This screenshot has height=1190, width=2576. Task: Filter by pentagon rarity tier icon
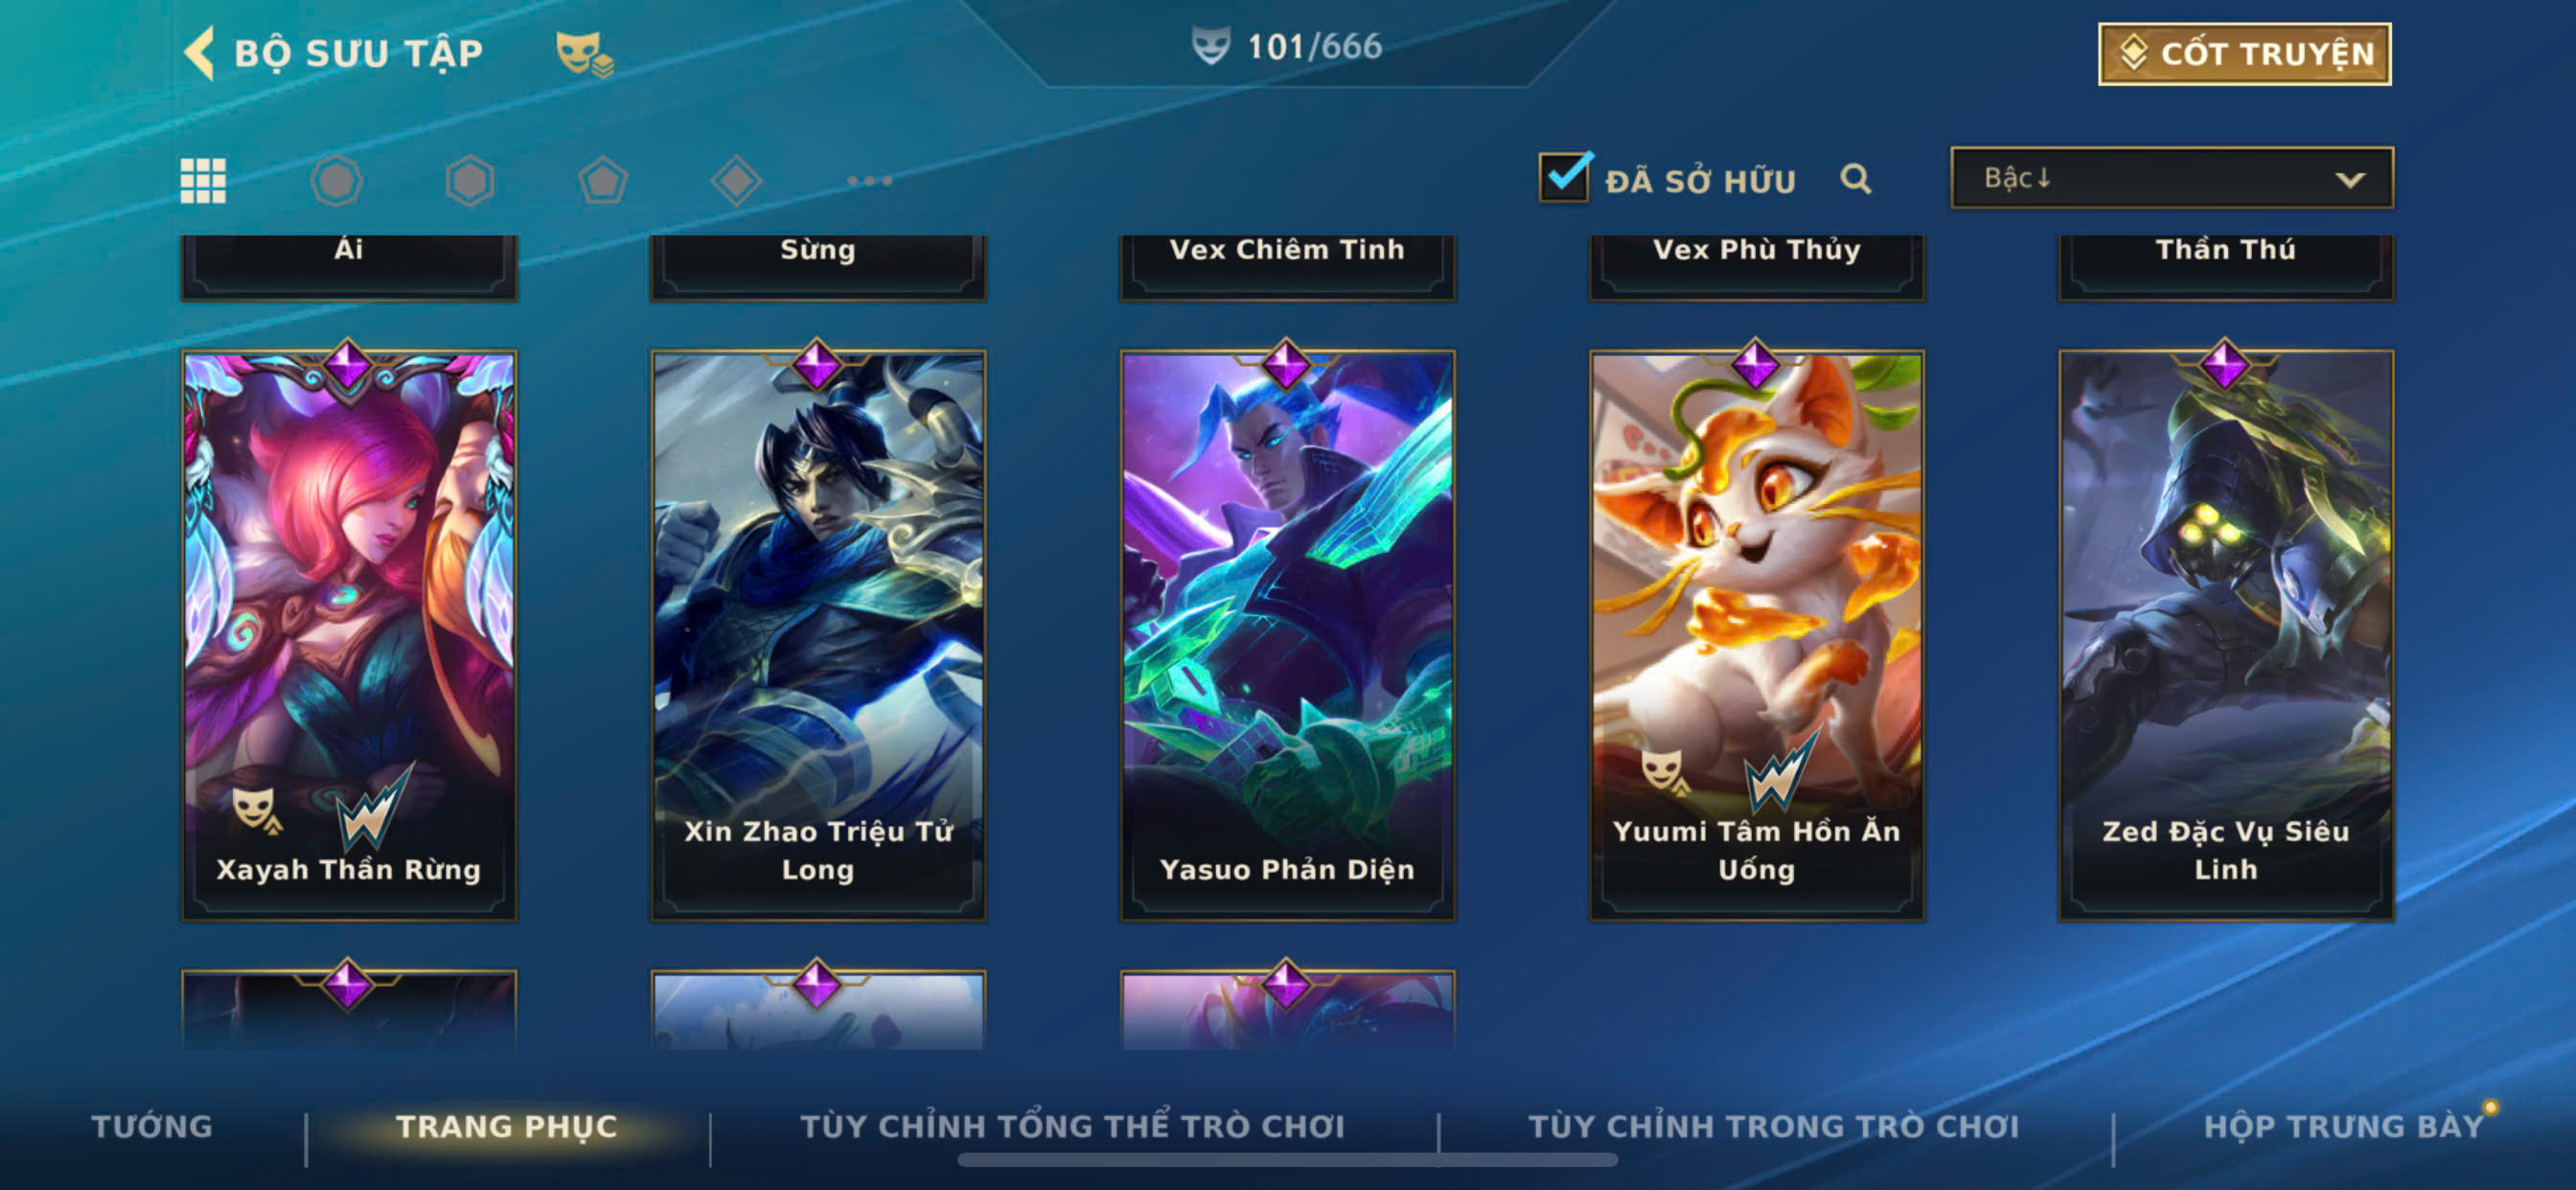click(x=603, y=181)
